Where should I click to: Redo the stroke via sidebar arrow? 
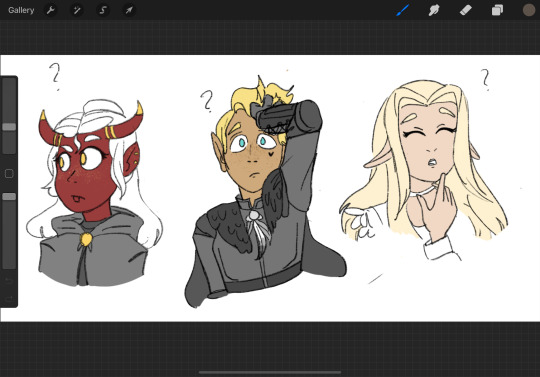tap(9, 298)
